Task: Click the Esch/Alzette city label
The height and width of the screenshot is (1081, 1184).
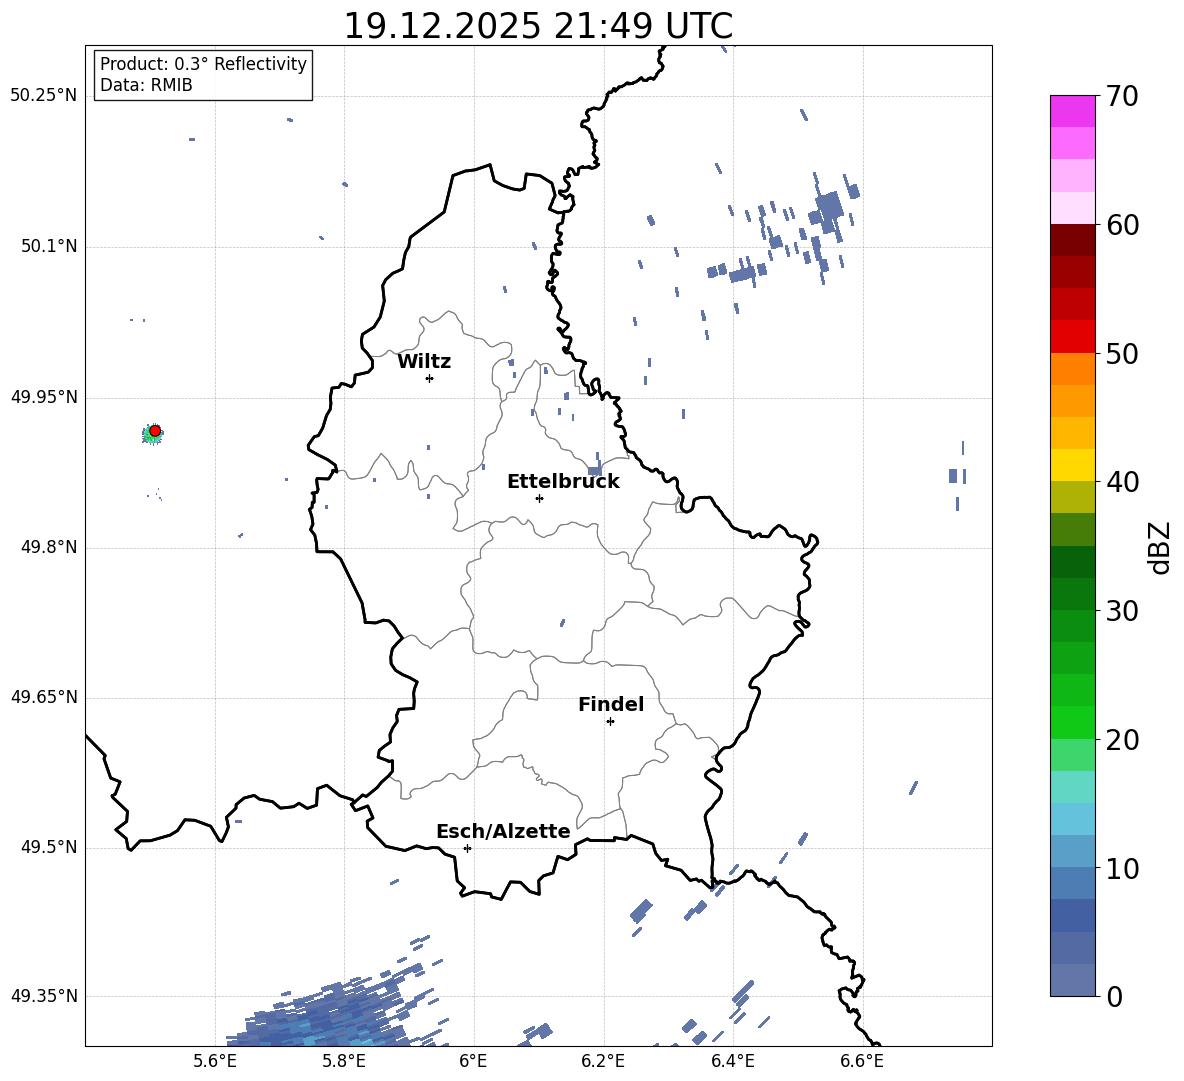Action: tap(503, 831)
